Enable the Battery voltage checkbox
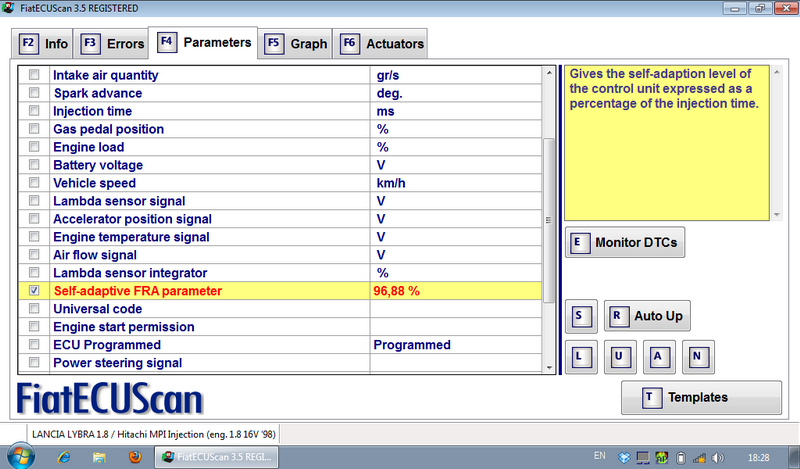 pos(35,165)
